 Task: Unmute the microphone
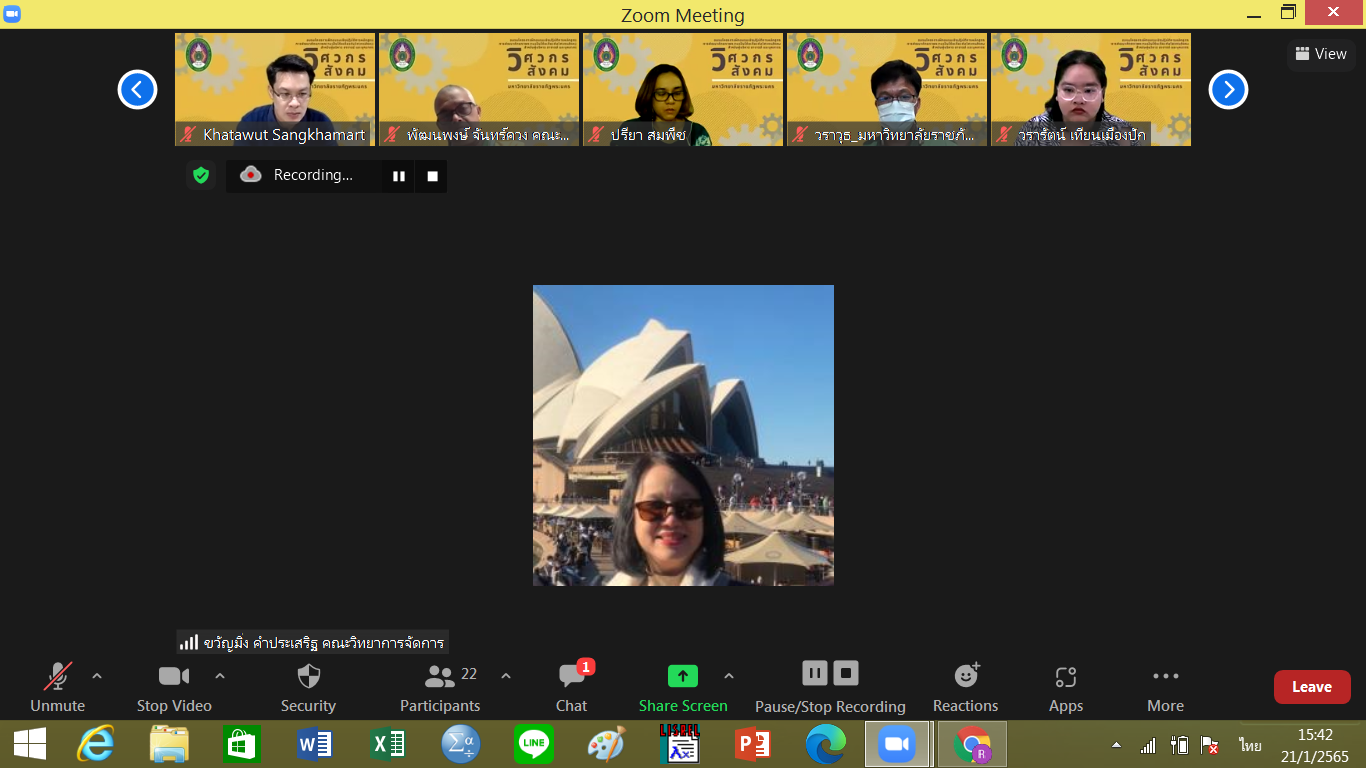[57, 687]
